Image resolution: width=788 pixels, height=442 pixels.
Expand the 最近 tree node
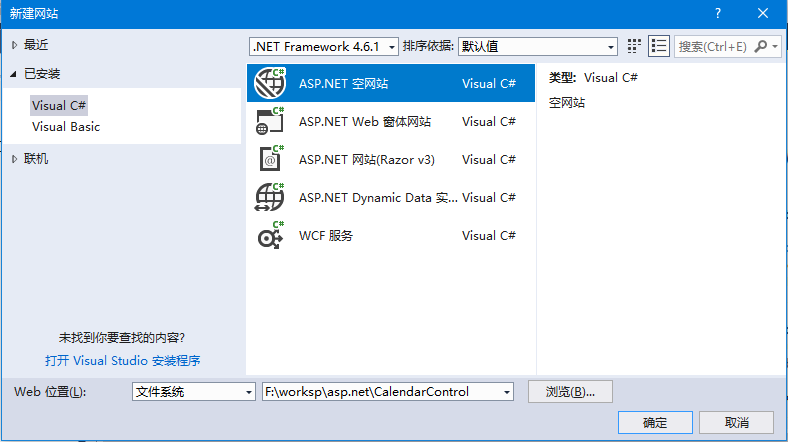pyautogui.click(x=14, y=45)
